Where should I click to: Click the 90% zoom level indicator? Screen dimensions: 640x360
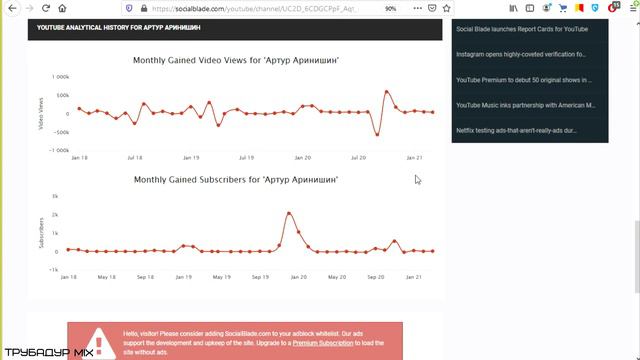[390, 9]
